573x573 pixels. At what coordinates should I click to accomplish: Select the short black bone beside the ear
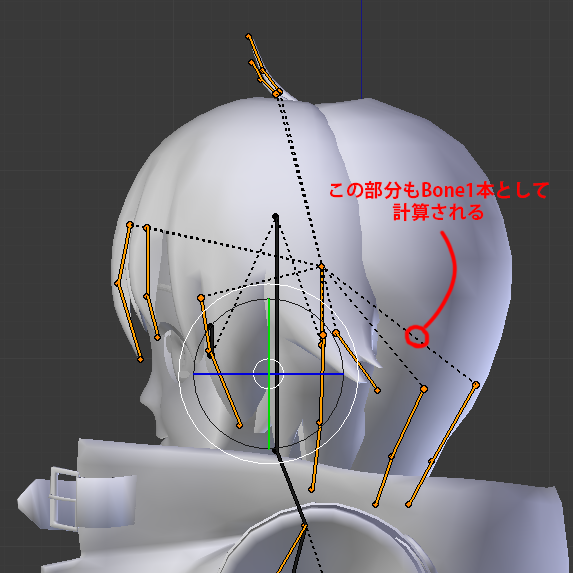[x=211, y=340]
